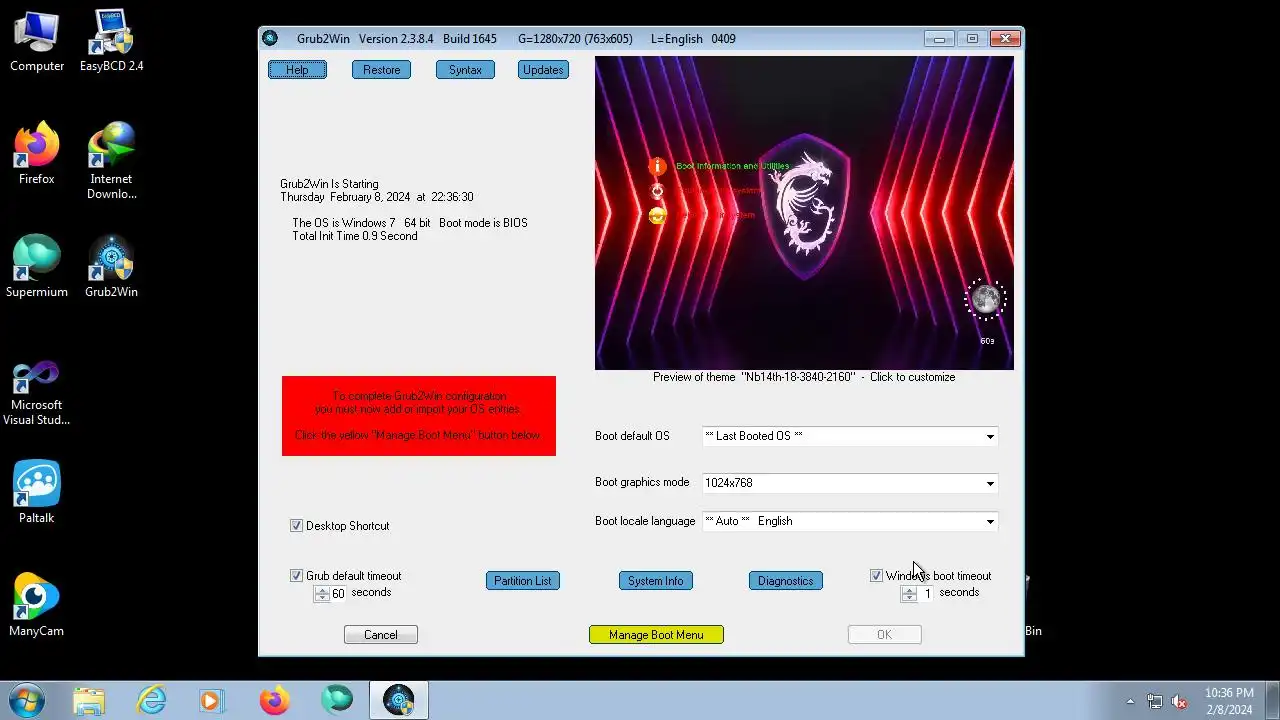Open the Boot graphics mode dropdown
Screen dimensions: 1280x720
pos(850,483)
